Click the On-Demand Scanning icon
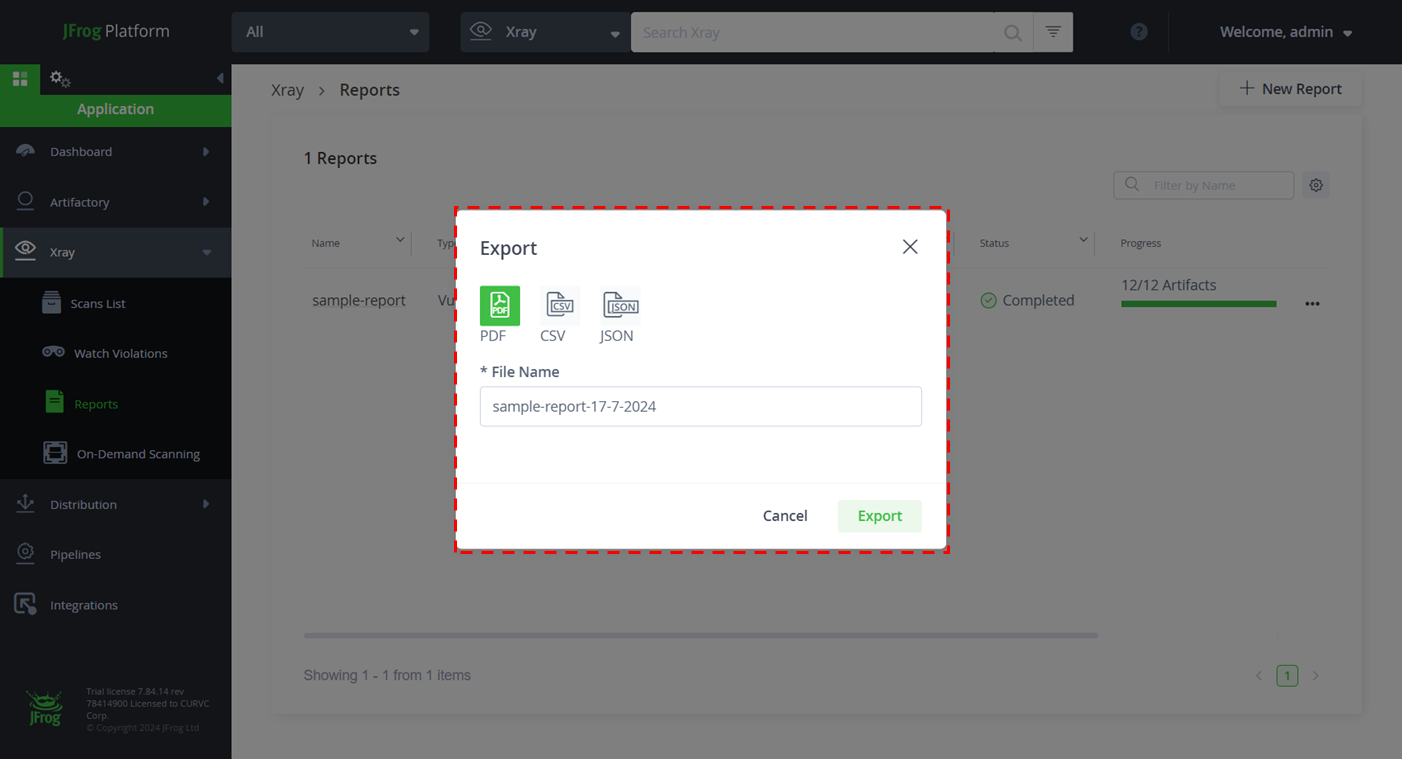The width and height of the screenshot is (1402, 759). click(55, 453)
